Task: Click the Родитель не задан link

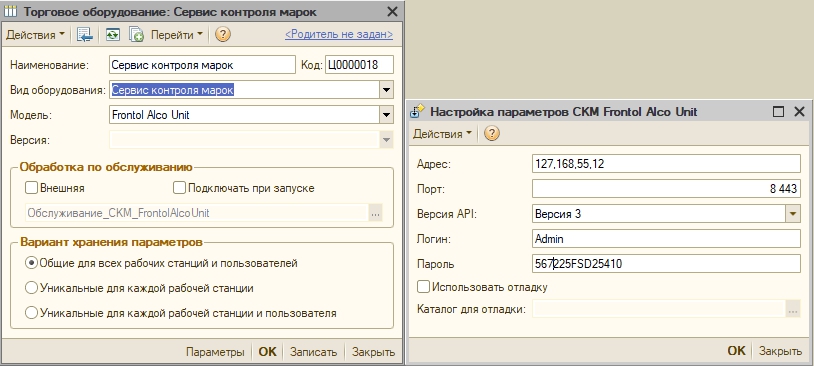Action: (339, 35)
